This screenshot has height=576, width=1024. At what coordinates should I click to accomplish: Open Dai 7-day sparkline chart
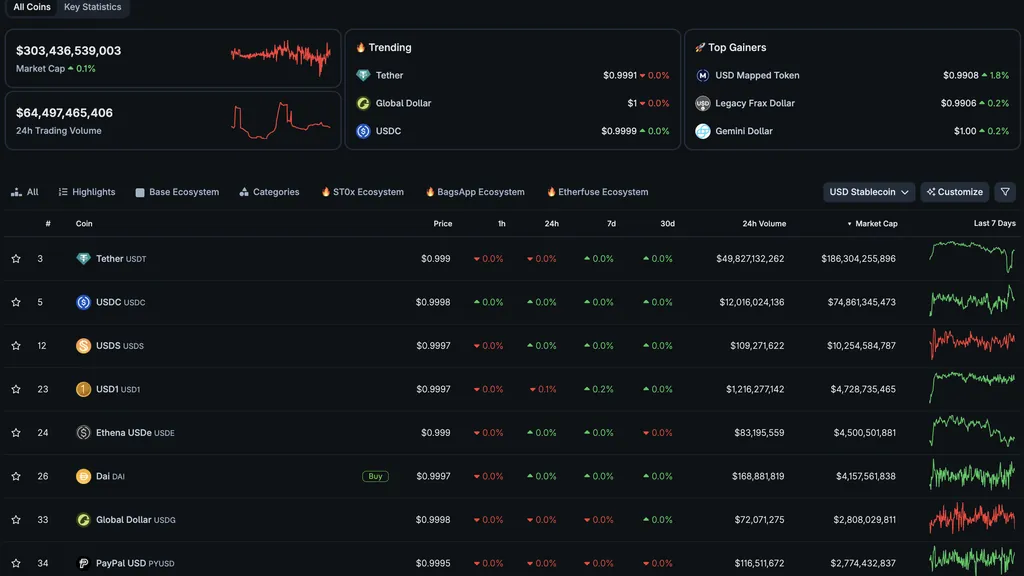(972, 475)
